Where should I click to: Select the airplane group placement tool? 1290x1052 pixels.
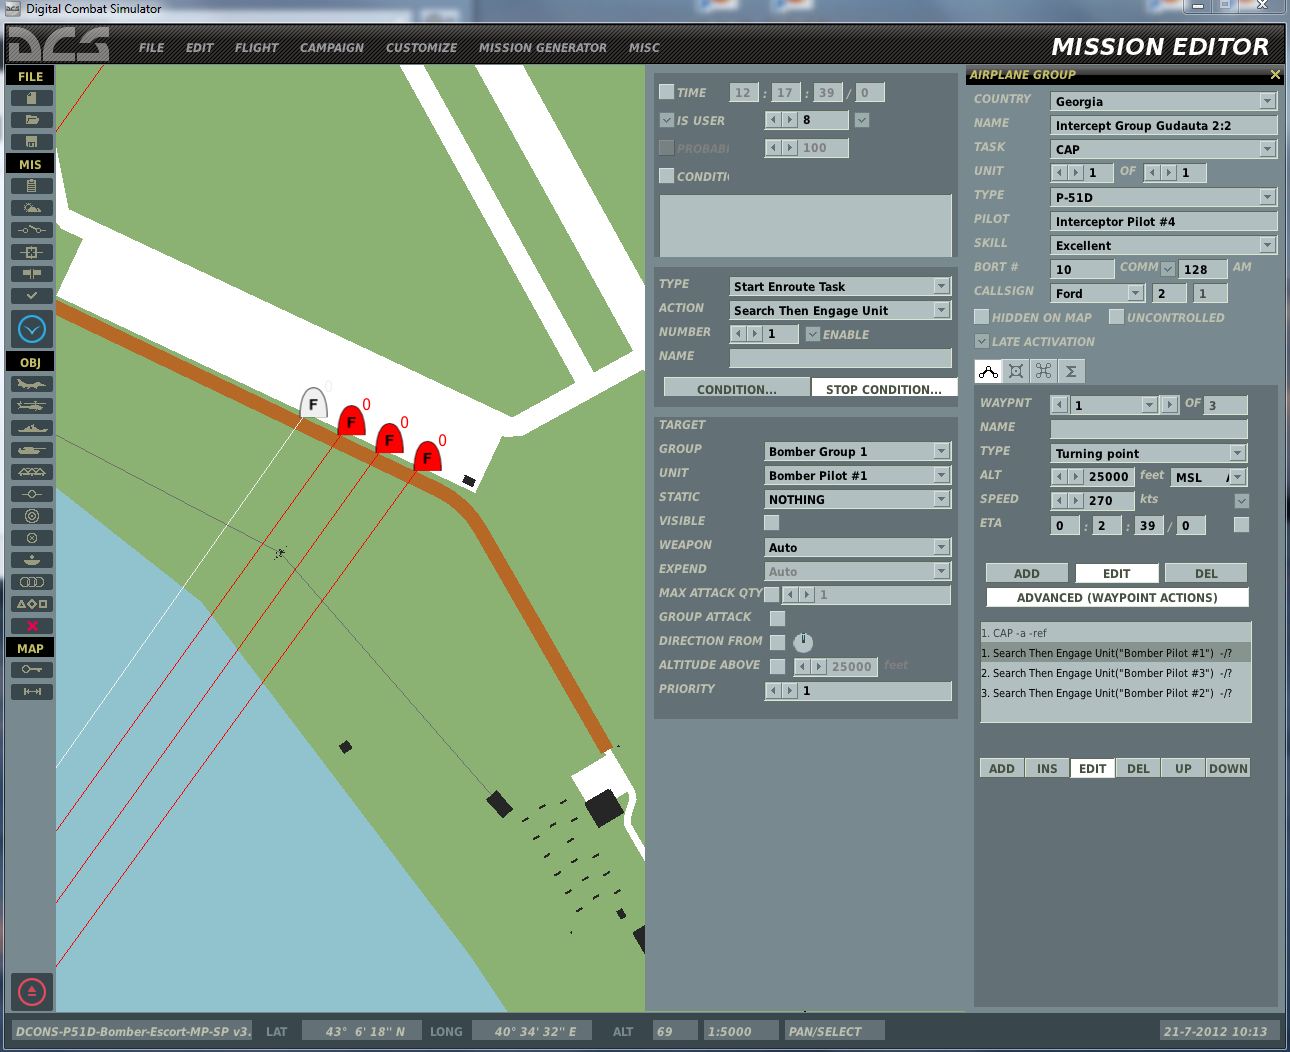(x=31, y=384)
